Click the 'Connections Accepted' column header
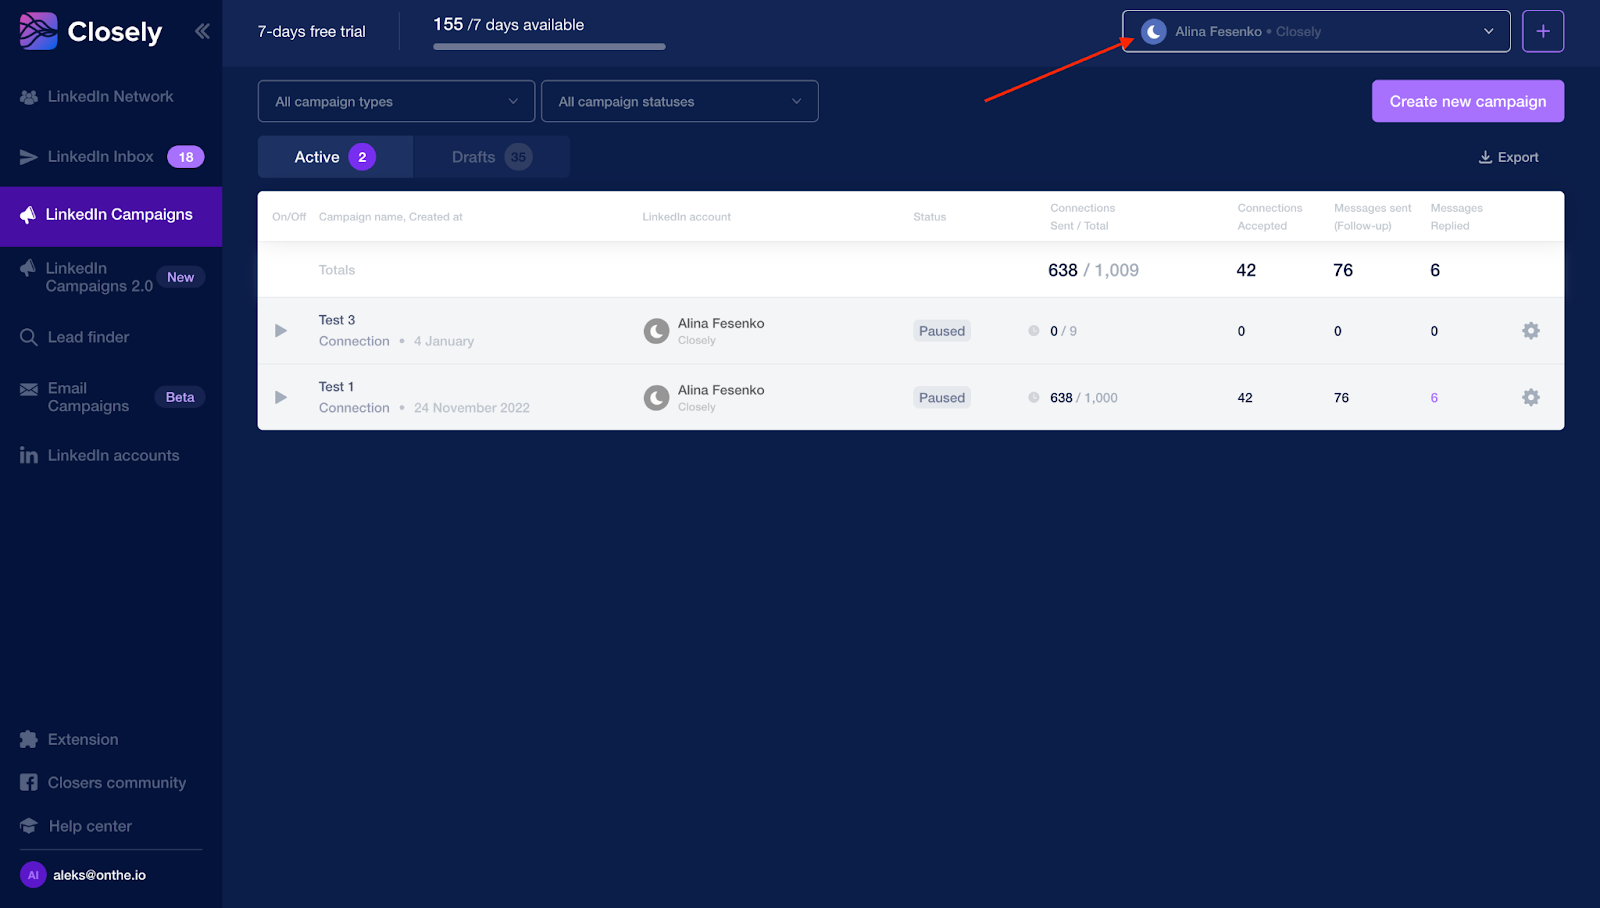The width and height of the screenshot is (1600, 908). [x=1270, y=217]
